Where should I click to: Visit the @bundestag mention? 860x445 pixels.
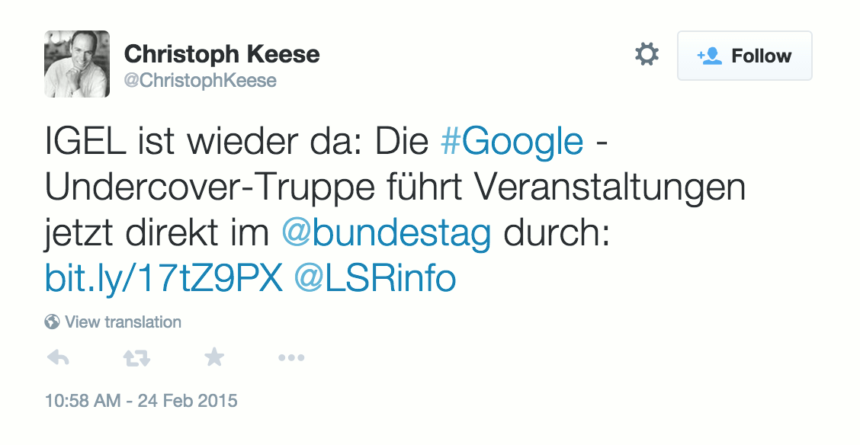pyautogui.click(x=386, y=234)
